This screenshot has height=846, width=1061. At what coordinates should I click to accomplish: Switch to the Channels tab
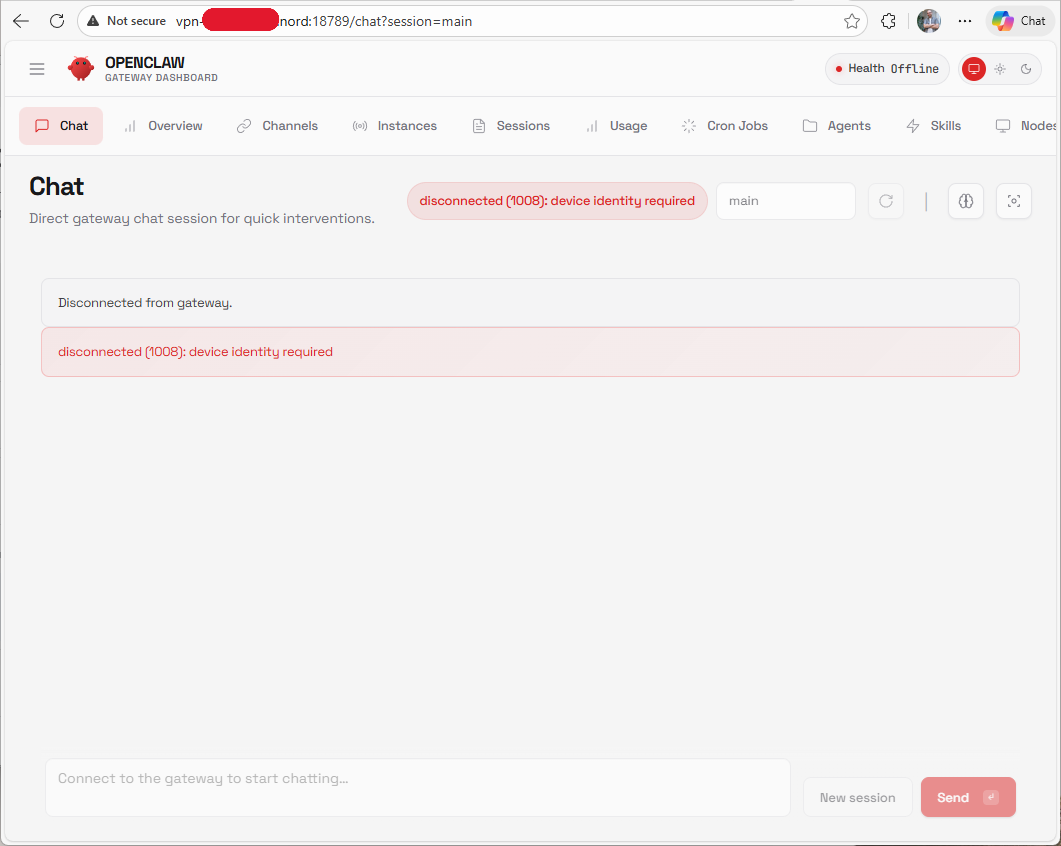click(x=277, y=126)
